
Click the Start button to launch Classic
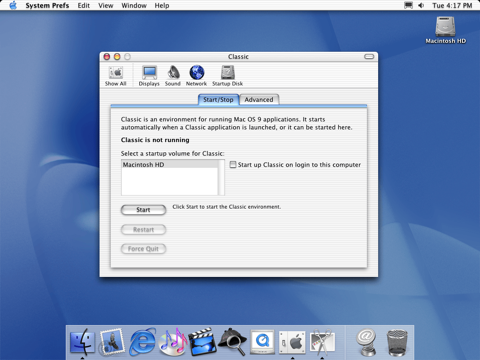point(143,210)
